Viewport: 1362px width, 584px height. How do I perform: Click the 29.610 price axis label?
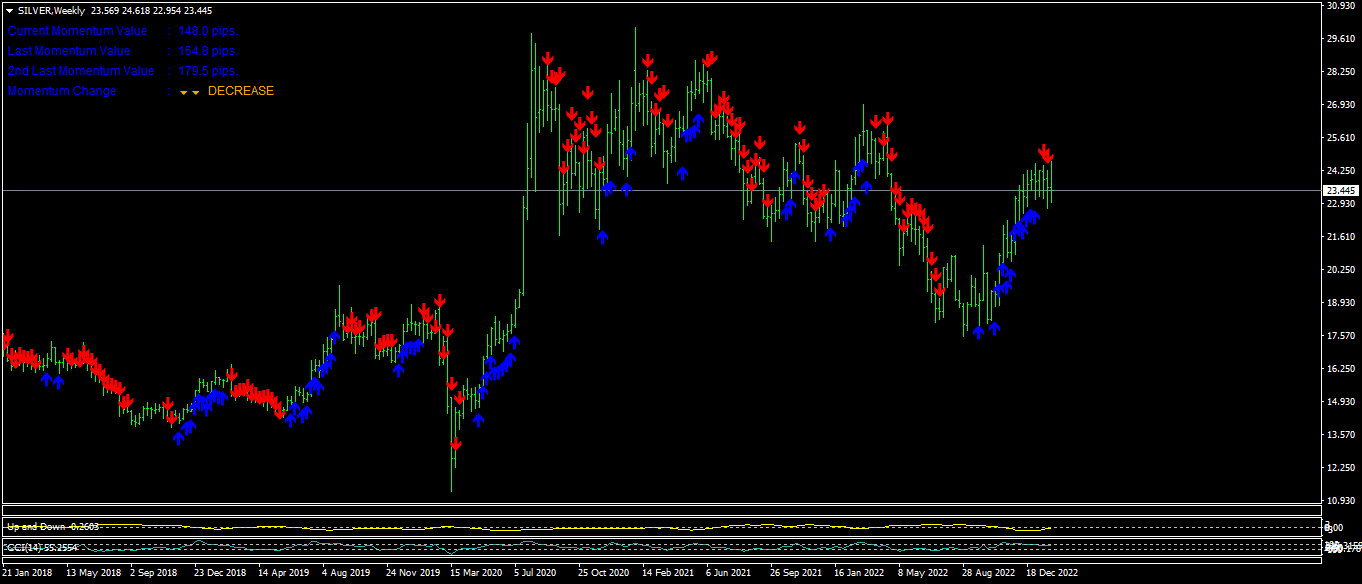1340,39
